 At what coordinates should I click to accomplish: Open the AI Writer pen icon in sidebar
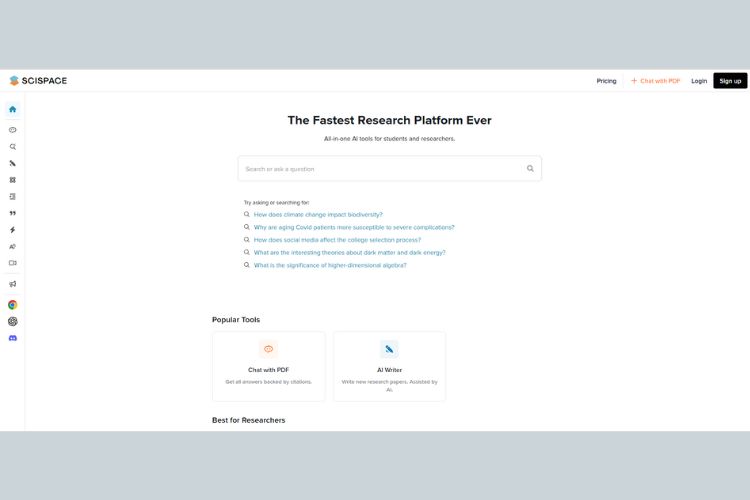tap(12, 163)
